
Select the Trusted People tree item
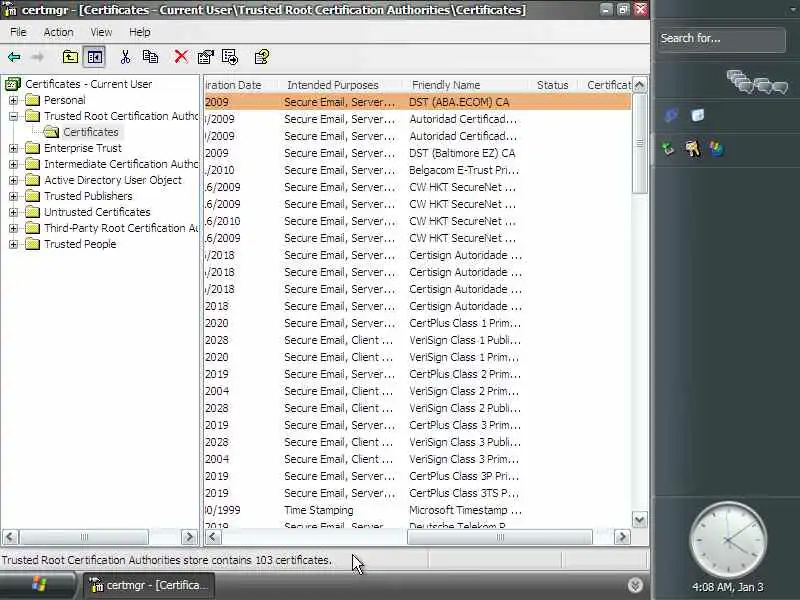coord(80,244)
